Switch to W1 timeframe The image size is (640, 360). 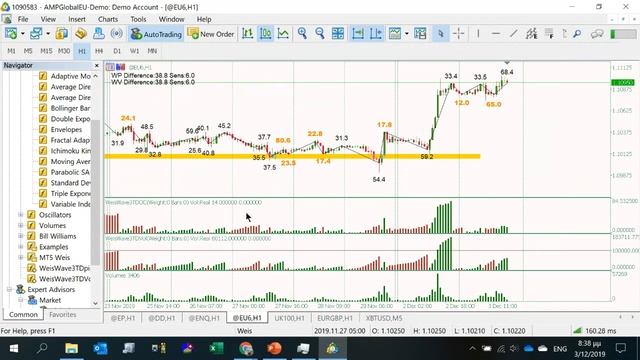[135, 51]
